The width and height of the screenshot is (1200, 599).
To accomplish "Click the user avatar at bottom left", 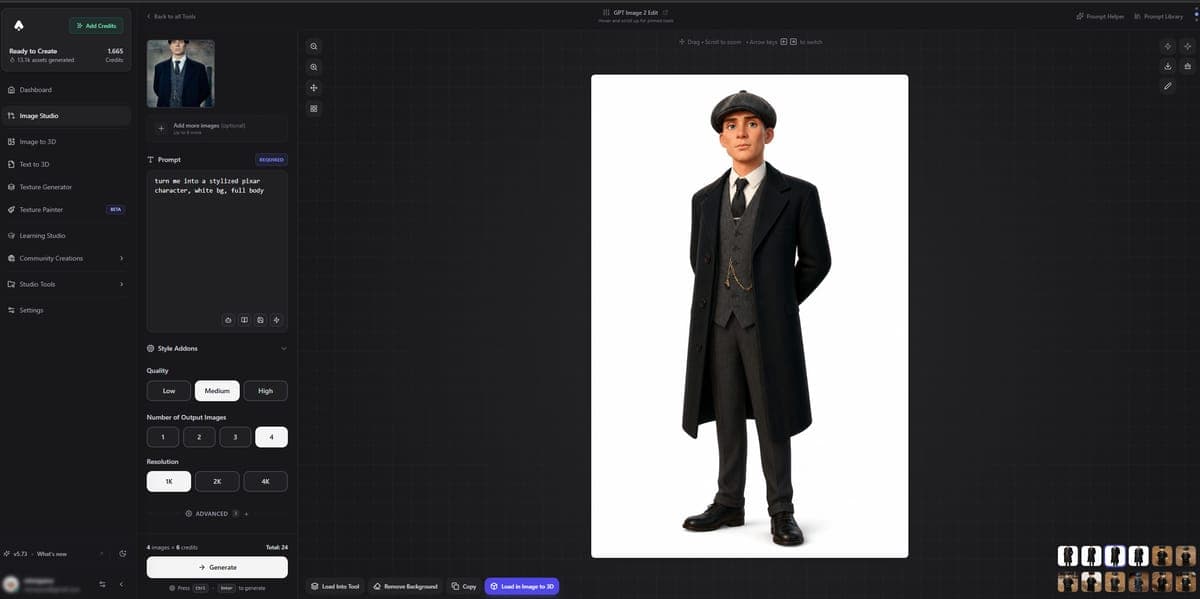I will pos(10,584).
